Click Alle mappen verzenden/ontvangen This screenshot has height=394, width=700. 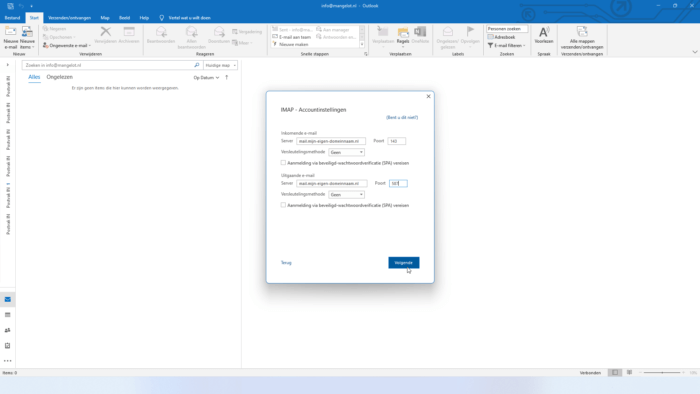(582, 37)
